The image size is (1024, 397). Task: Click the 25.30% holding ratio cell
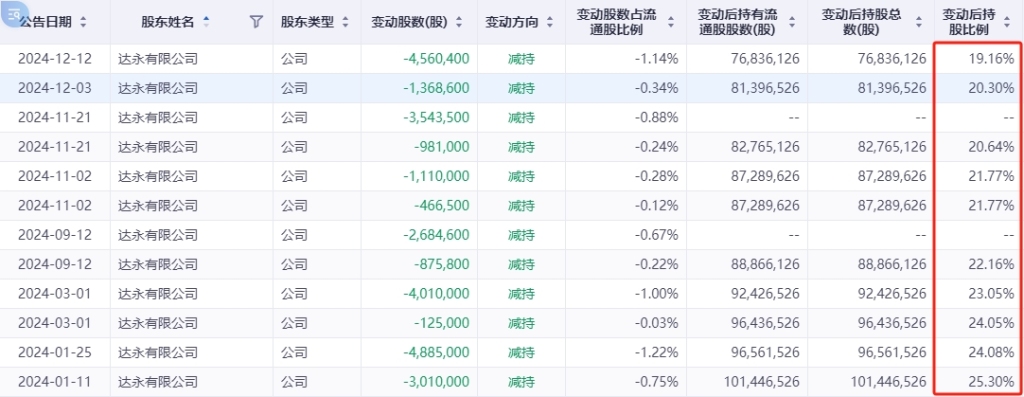992,381
